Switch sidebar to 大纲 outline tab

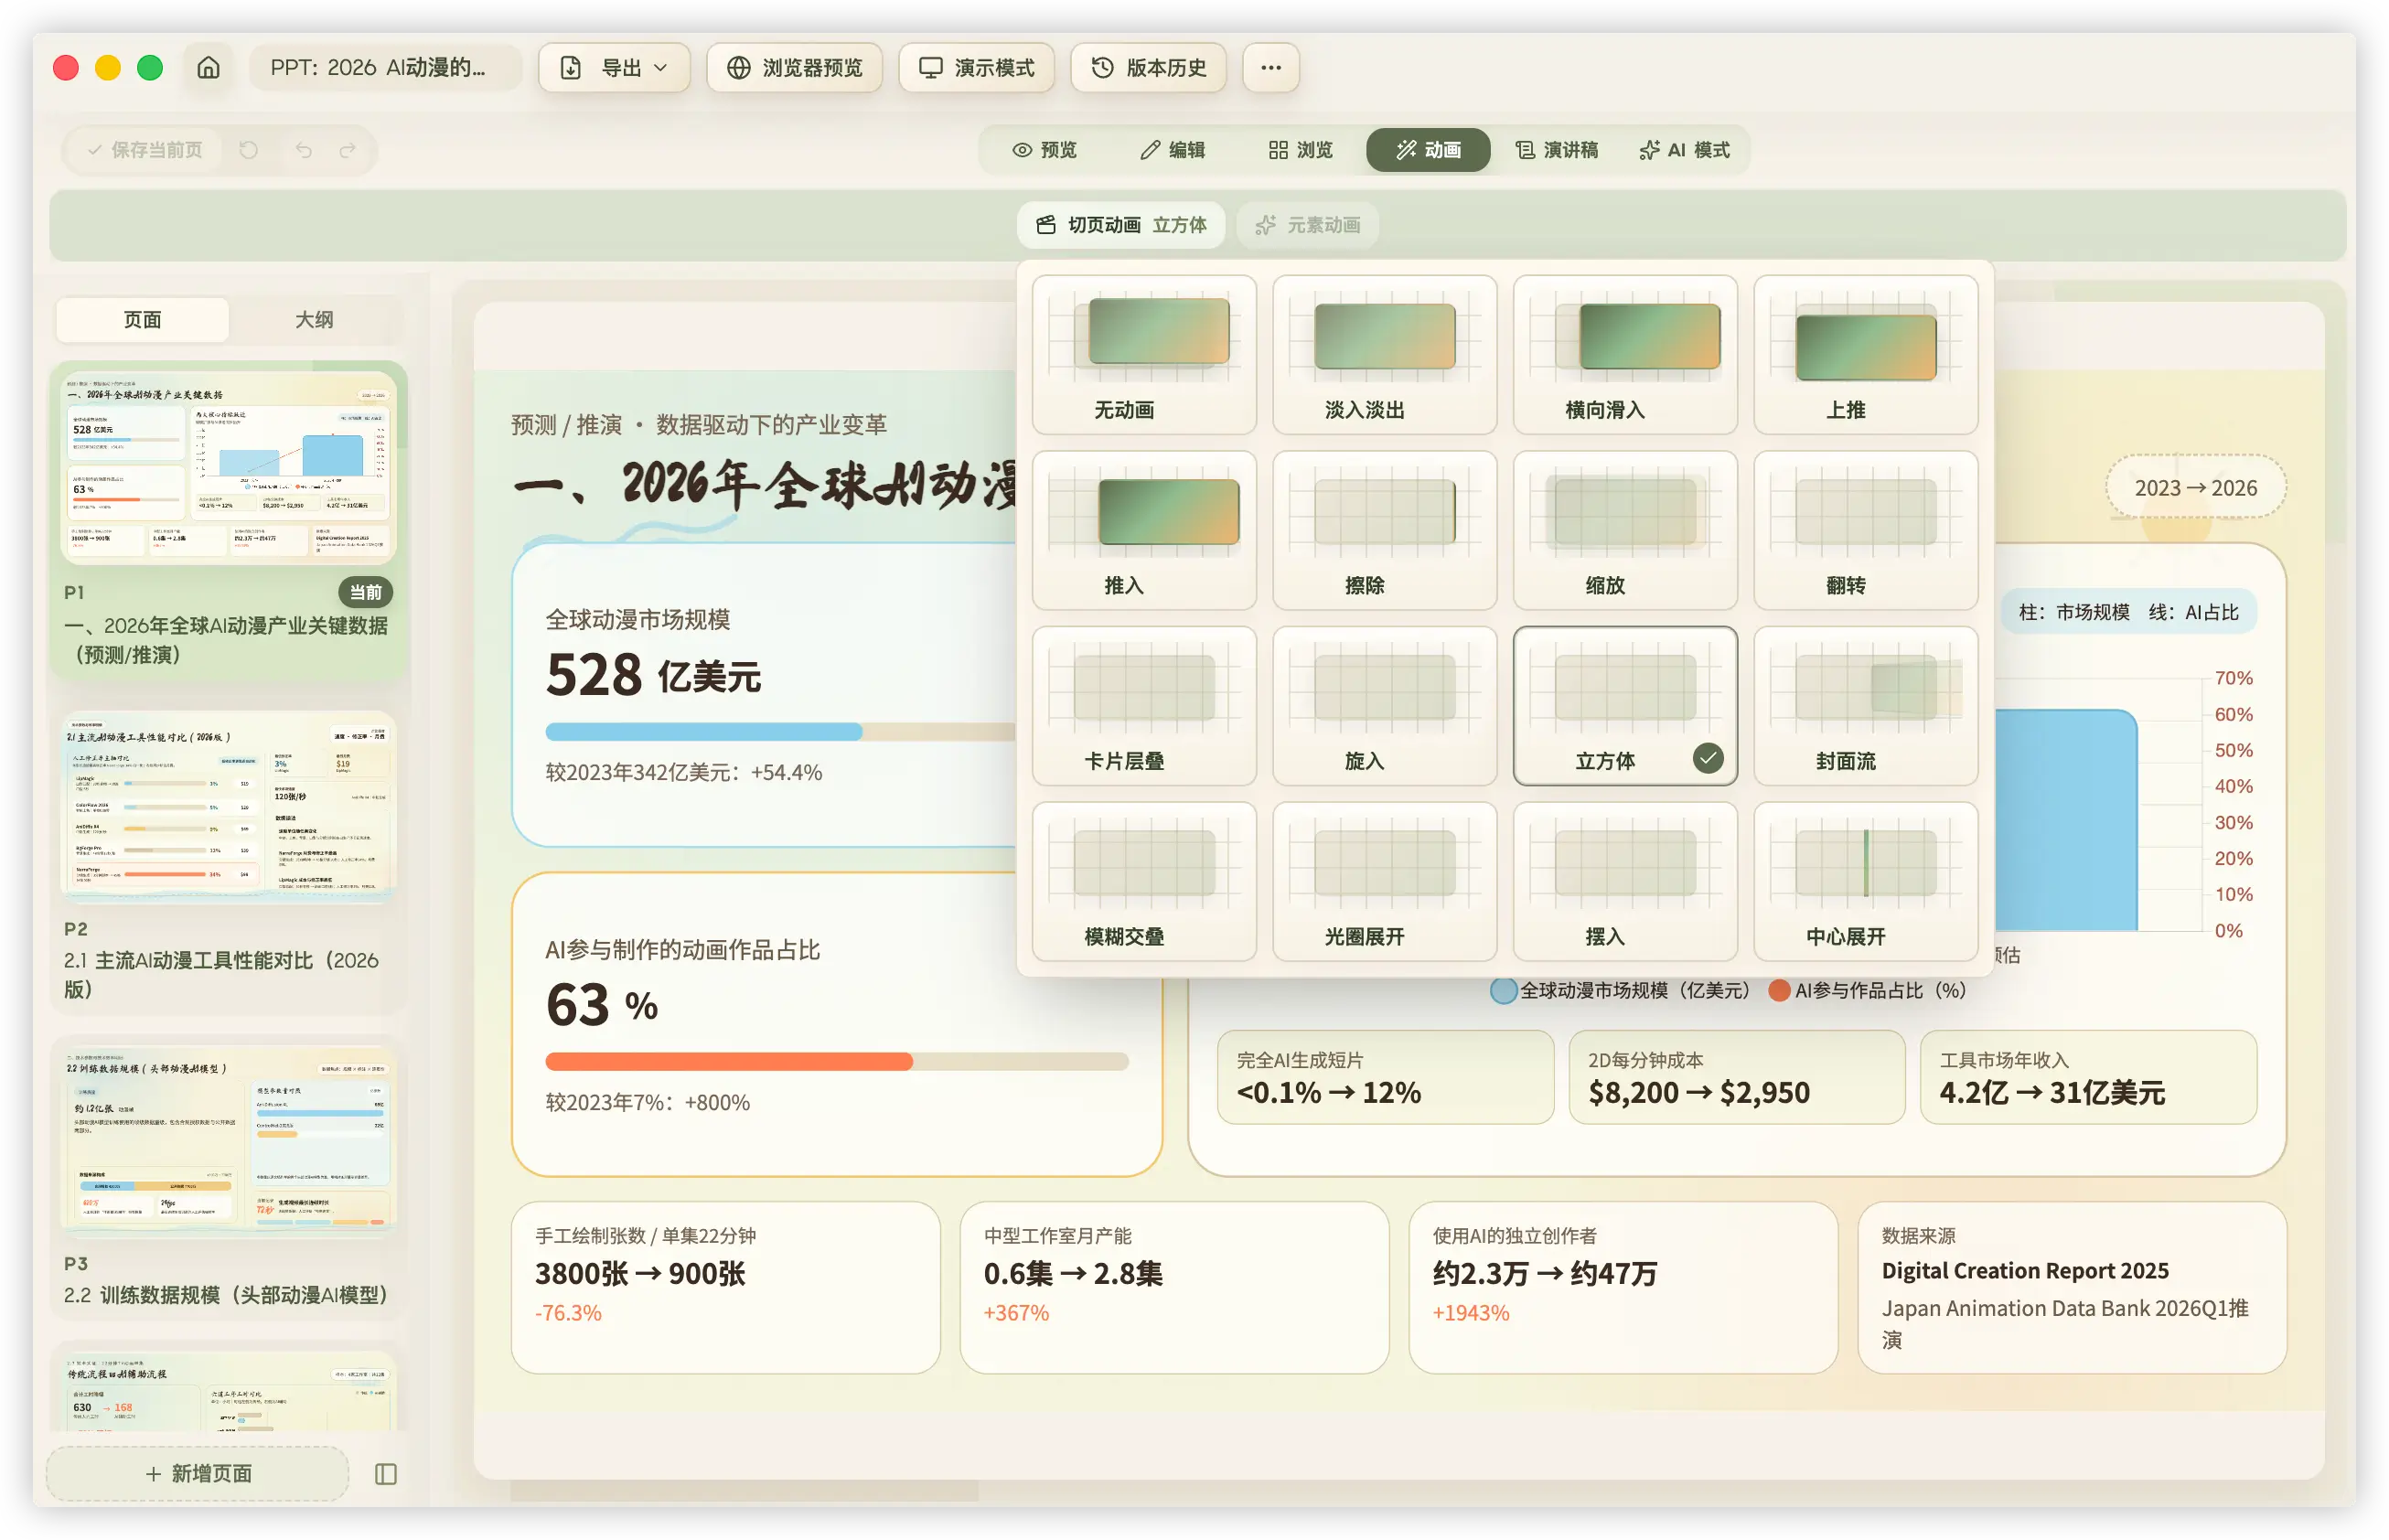point(314,320)
